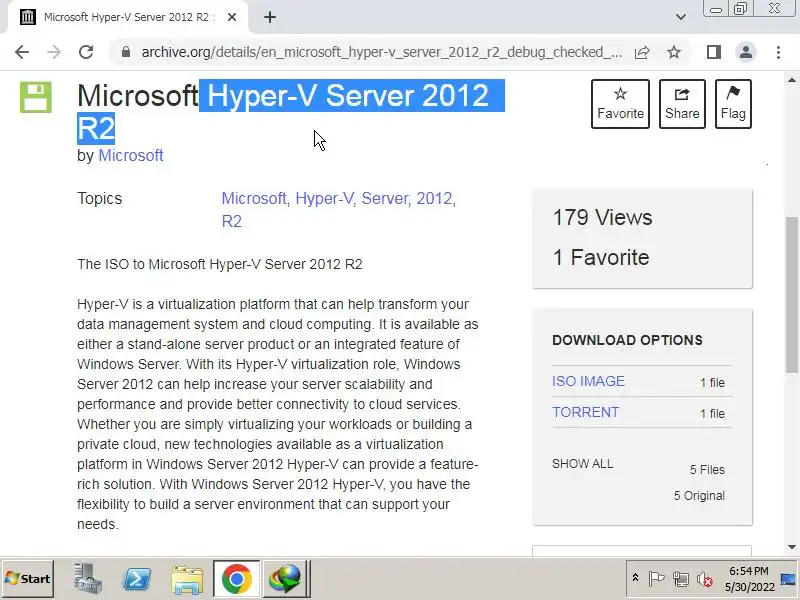
Task: Open Server Manager from taskbar
Action: click(87, 579)
